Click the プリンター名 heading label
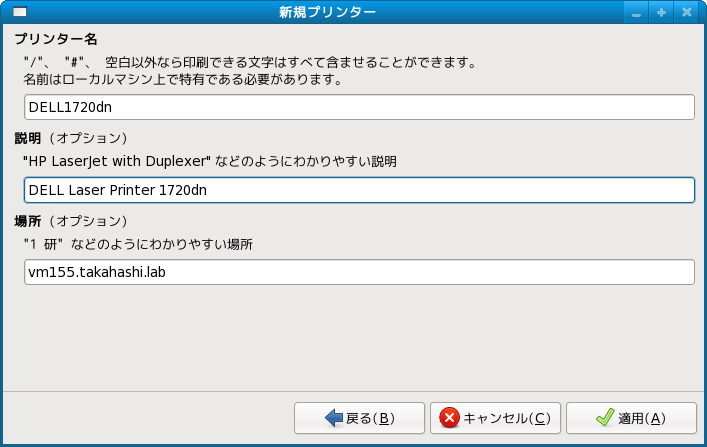The height and width of the screenshot is (447, 707). (56, 39)
